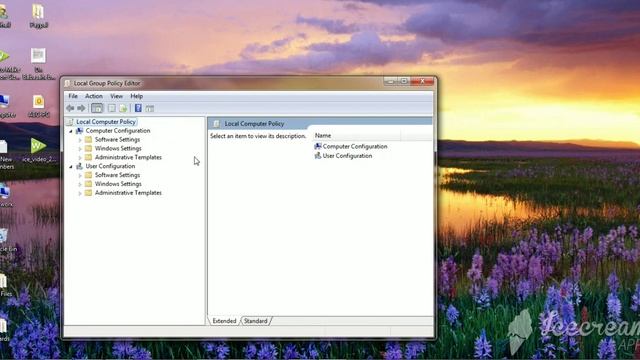Click Software Settings folder icon under Computer Configuration
This screenshot has width=640, height=360.
click(88, 140)
